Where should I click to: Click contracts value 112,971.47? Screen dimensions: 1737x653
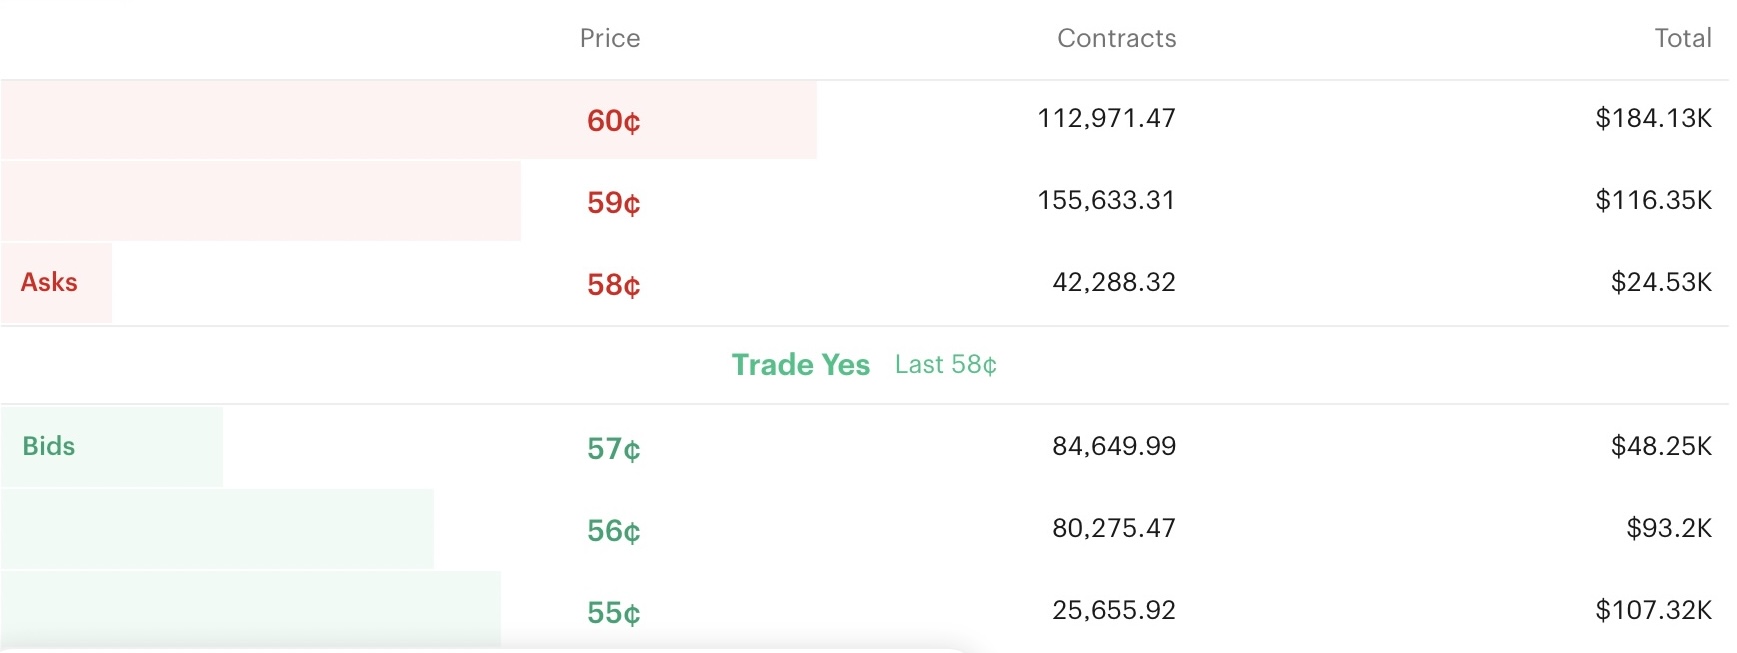pos(1106,118)
